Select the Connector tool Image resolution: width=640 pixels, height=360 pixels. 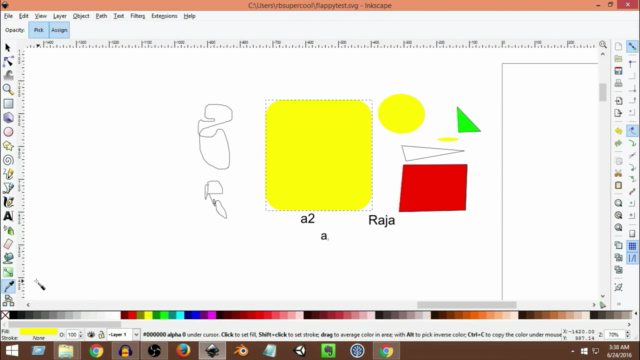pyautogui.click(x=8, y=301)
